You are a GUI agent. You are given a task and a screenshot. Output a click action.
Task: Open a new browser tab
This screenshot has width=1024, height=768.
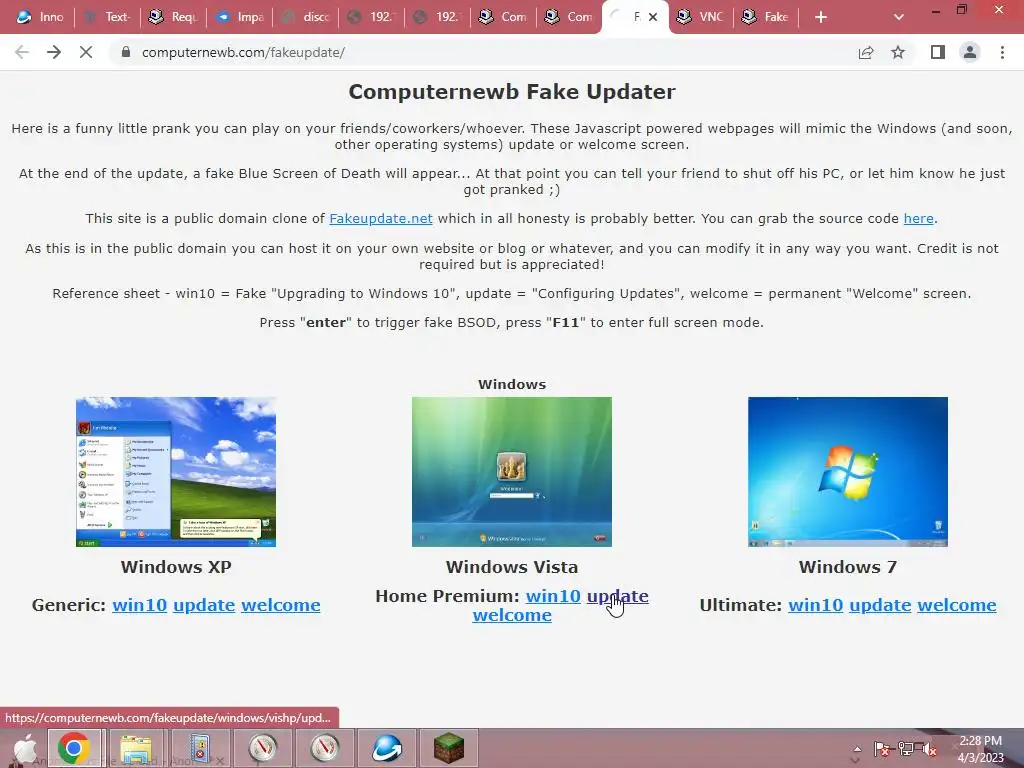[821, 17]
